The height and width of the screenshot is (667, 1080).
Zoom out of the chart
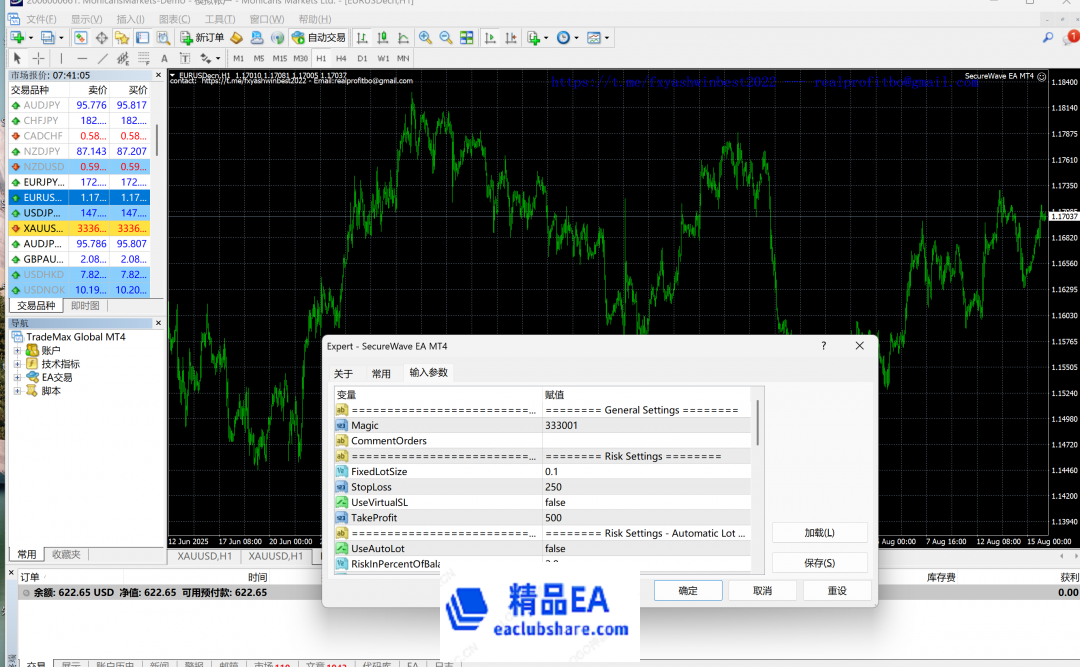(x=445, y=38)
